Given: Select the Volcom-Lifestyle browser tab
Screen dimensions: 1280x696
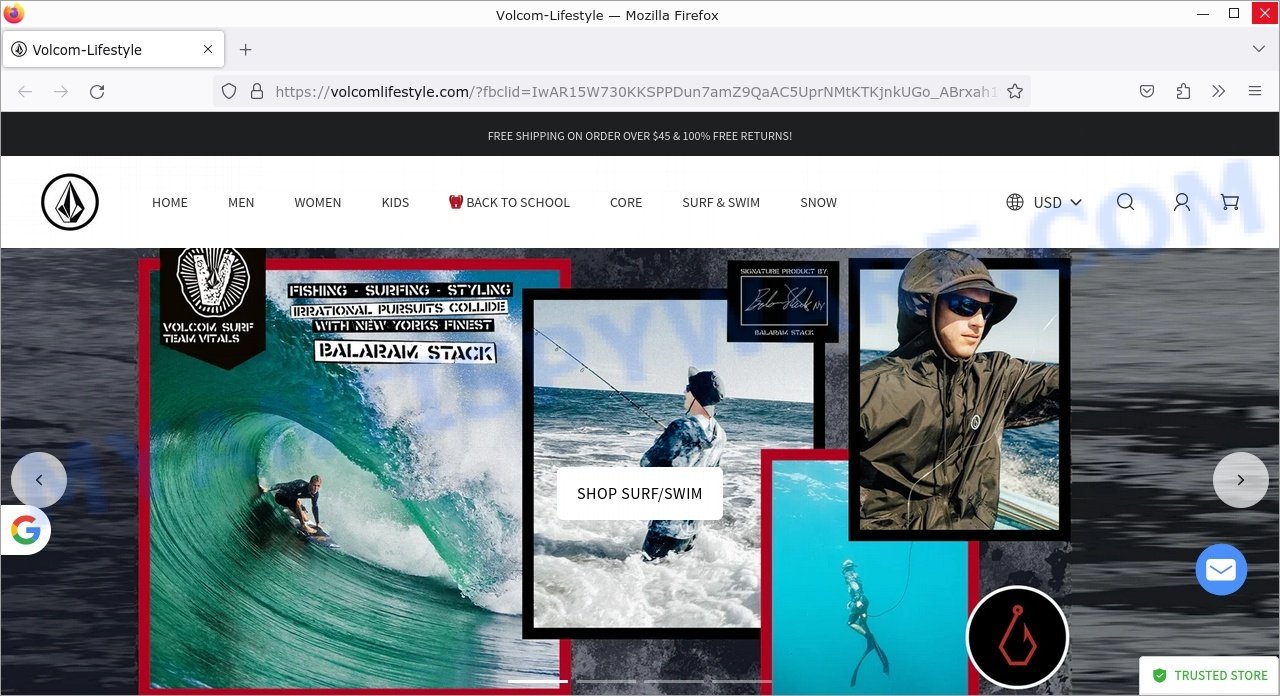Looking at the screenshot, I should click(x=112, y=49).
